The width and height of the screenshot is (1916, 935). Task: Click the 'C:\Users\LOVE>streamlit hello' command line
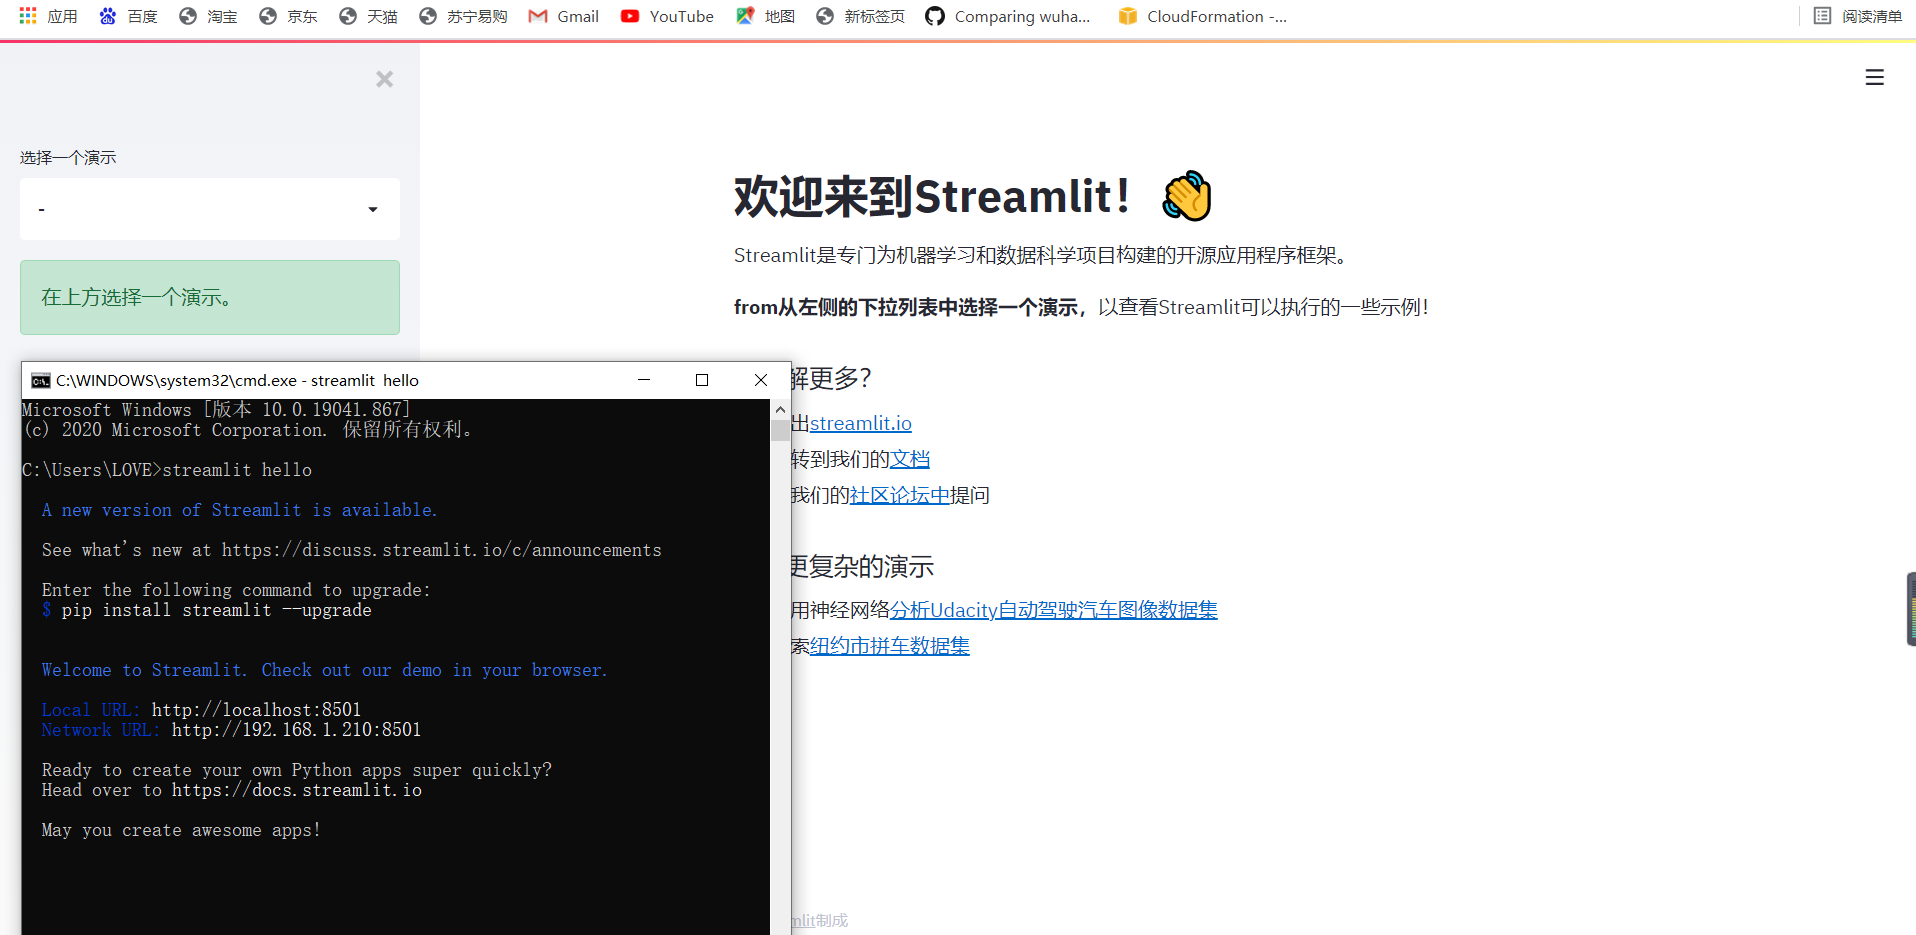click(x=167, y=470)
